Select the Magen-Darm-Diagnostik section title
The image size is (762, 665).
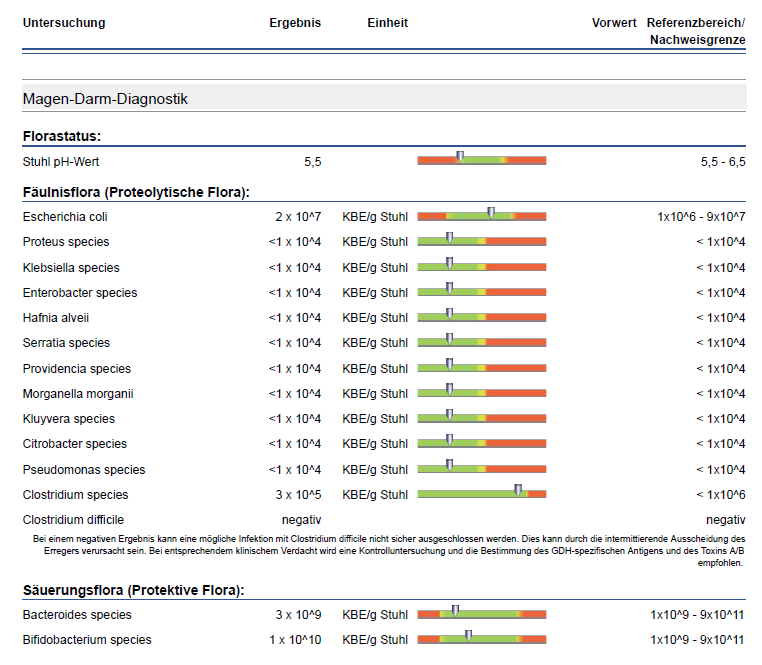[x=105, y=99]
